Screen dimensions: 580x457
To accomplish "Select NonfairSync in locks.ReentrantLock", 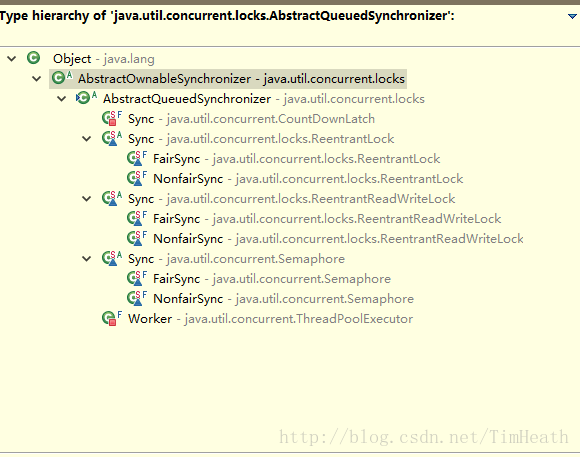I will pyautogui.click(x=308, y=179).
